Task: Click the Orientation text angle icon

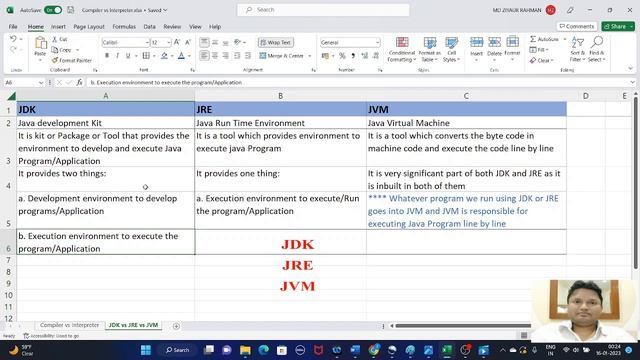Action: pyautogui.click(x=238, y=42)
